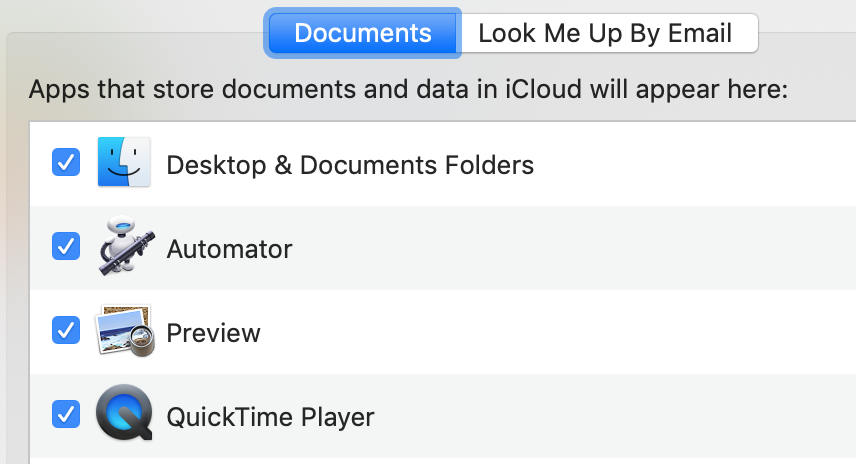Select the Automator text label

(229, 249)
